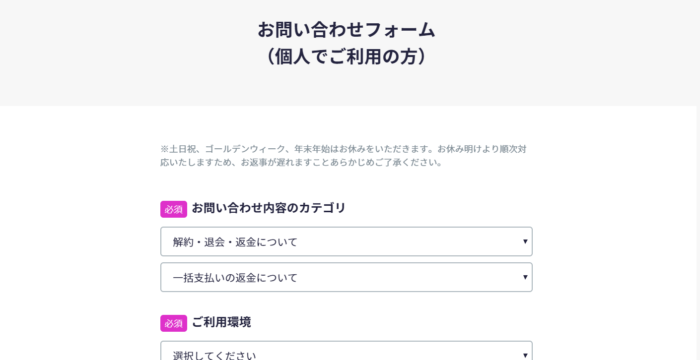Screen dimensions: 700x360
Task: Click the notice line mentioning ゴールデンウィーク
Action: click(343, 149)
